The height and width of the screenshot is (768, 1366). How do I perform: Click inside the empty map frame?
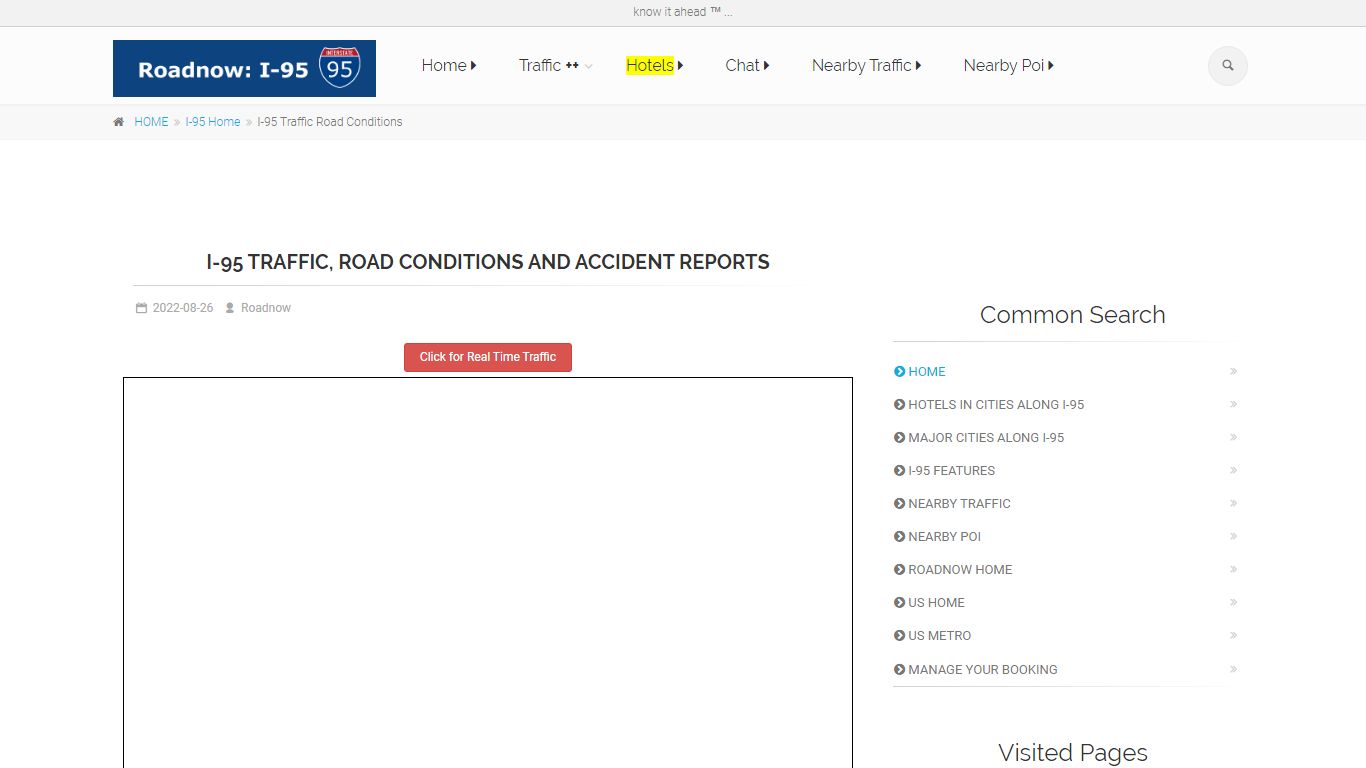click(488, 572)
